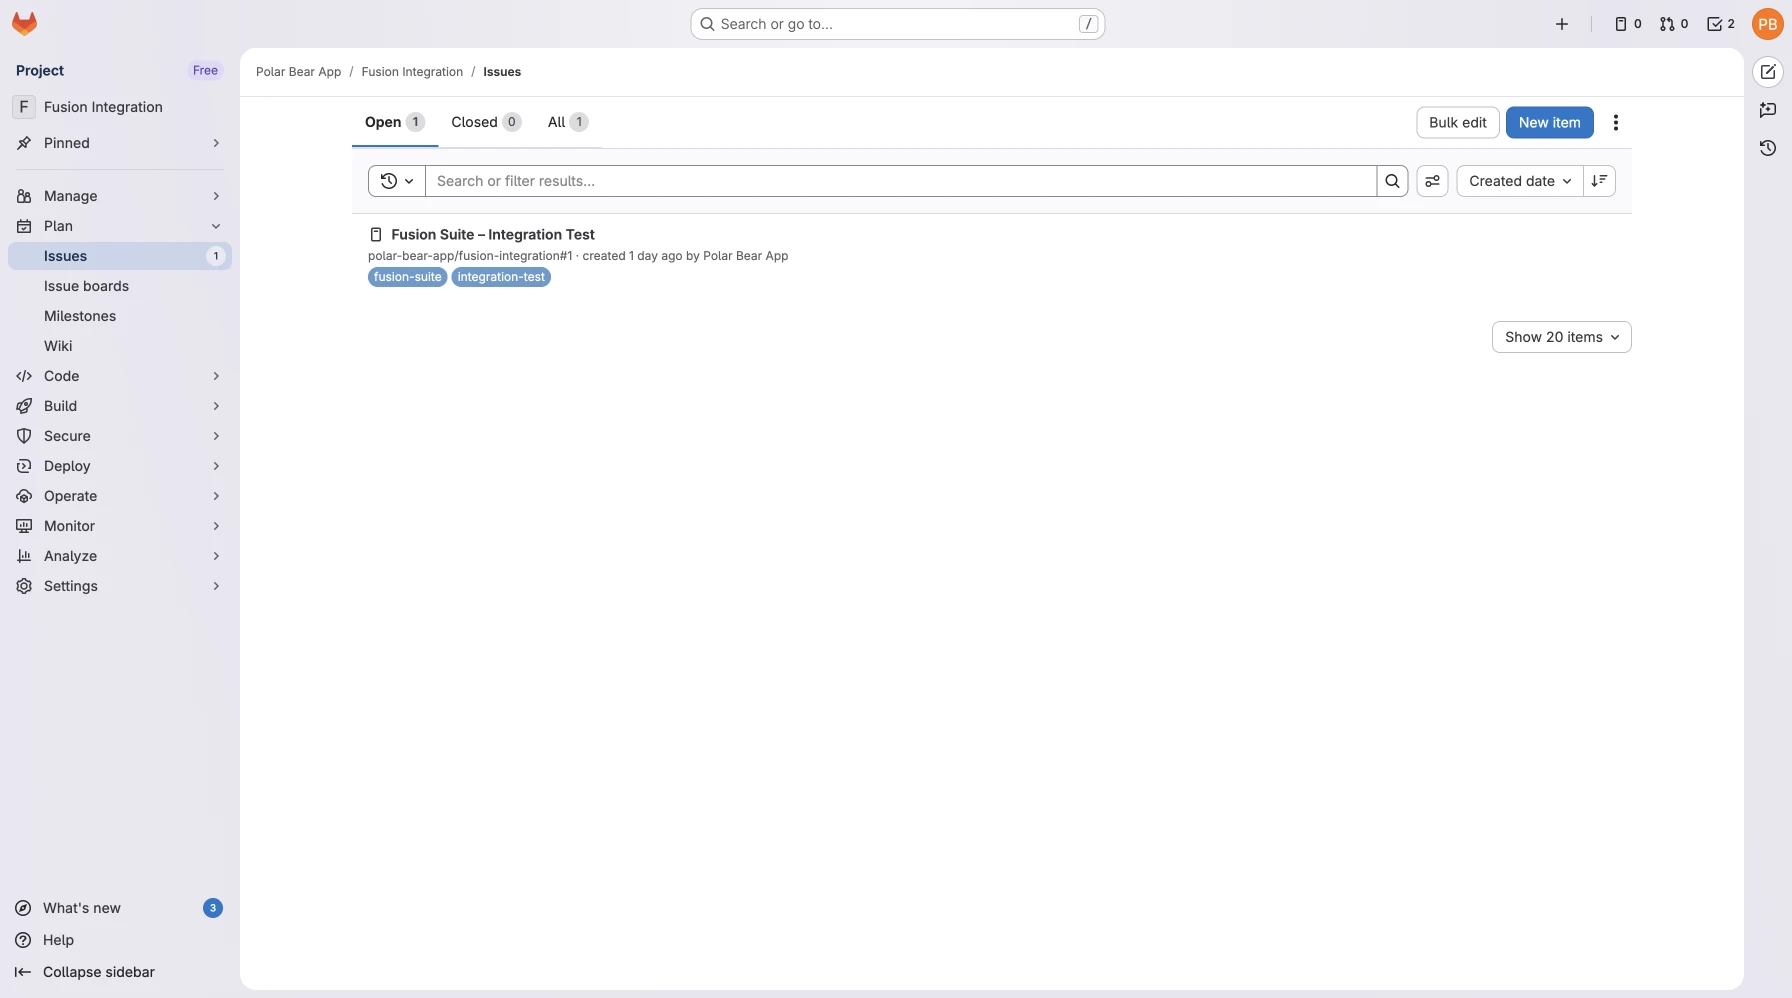
Task: Open the create new plus menu
Action: 1561,24
